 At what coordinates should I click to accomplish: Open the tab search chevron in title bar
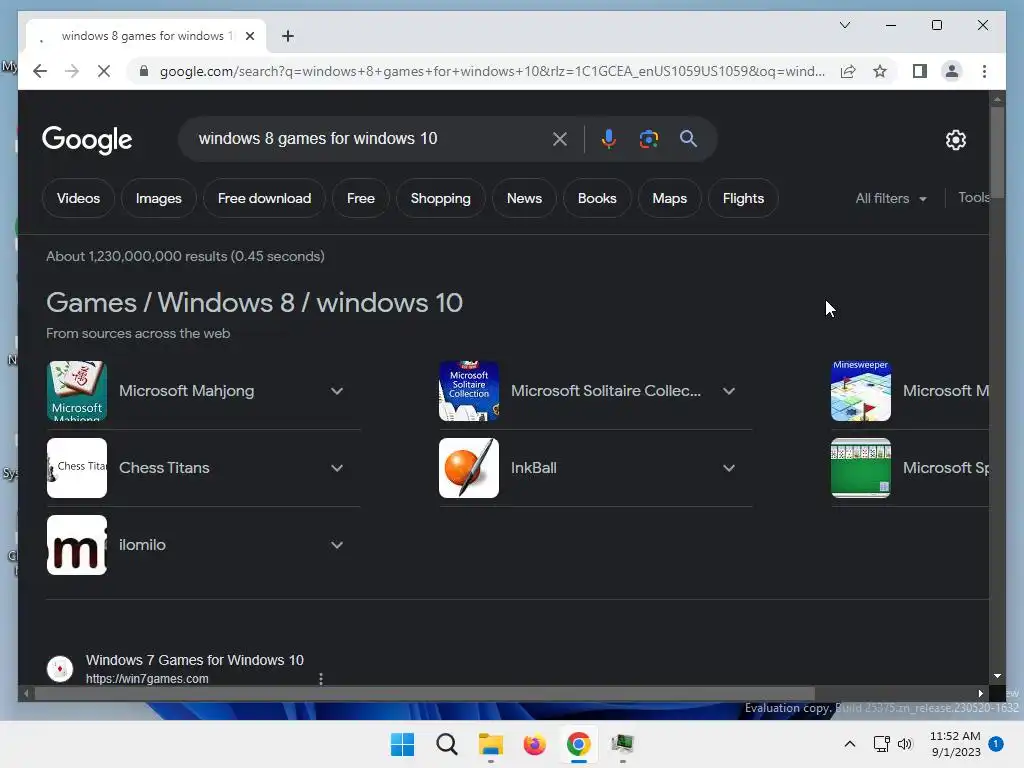(x=844, y=25)
